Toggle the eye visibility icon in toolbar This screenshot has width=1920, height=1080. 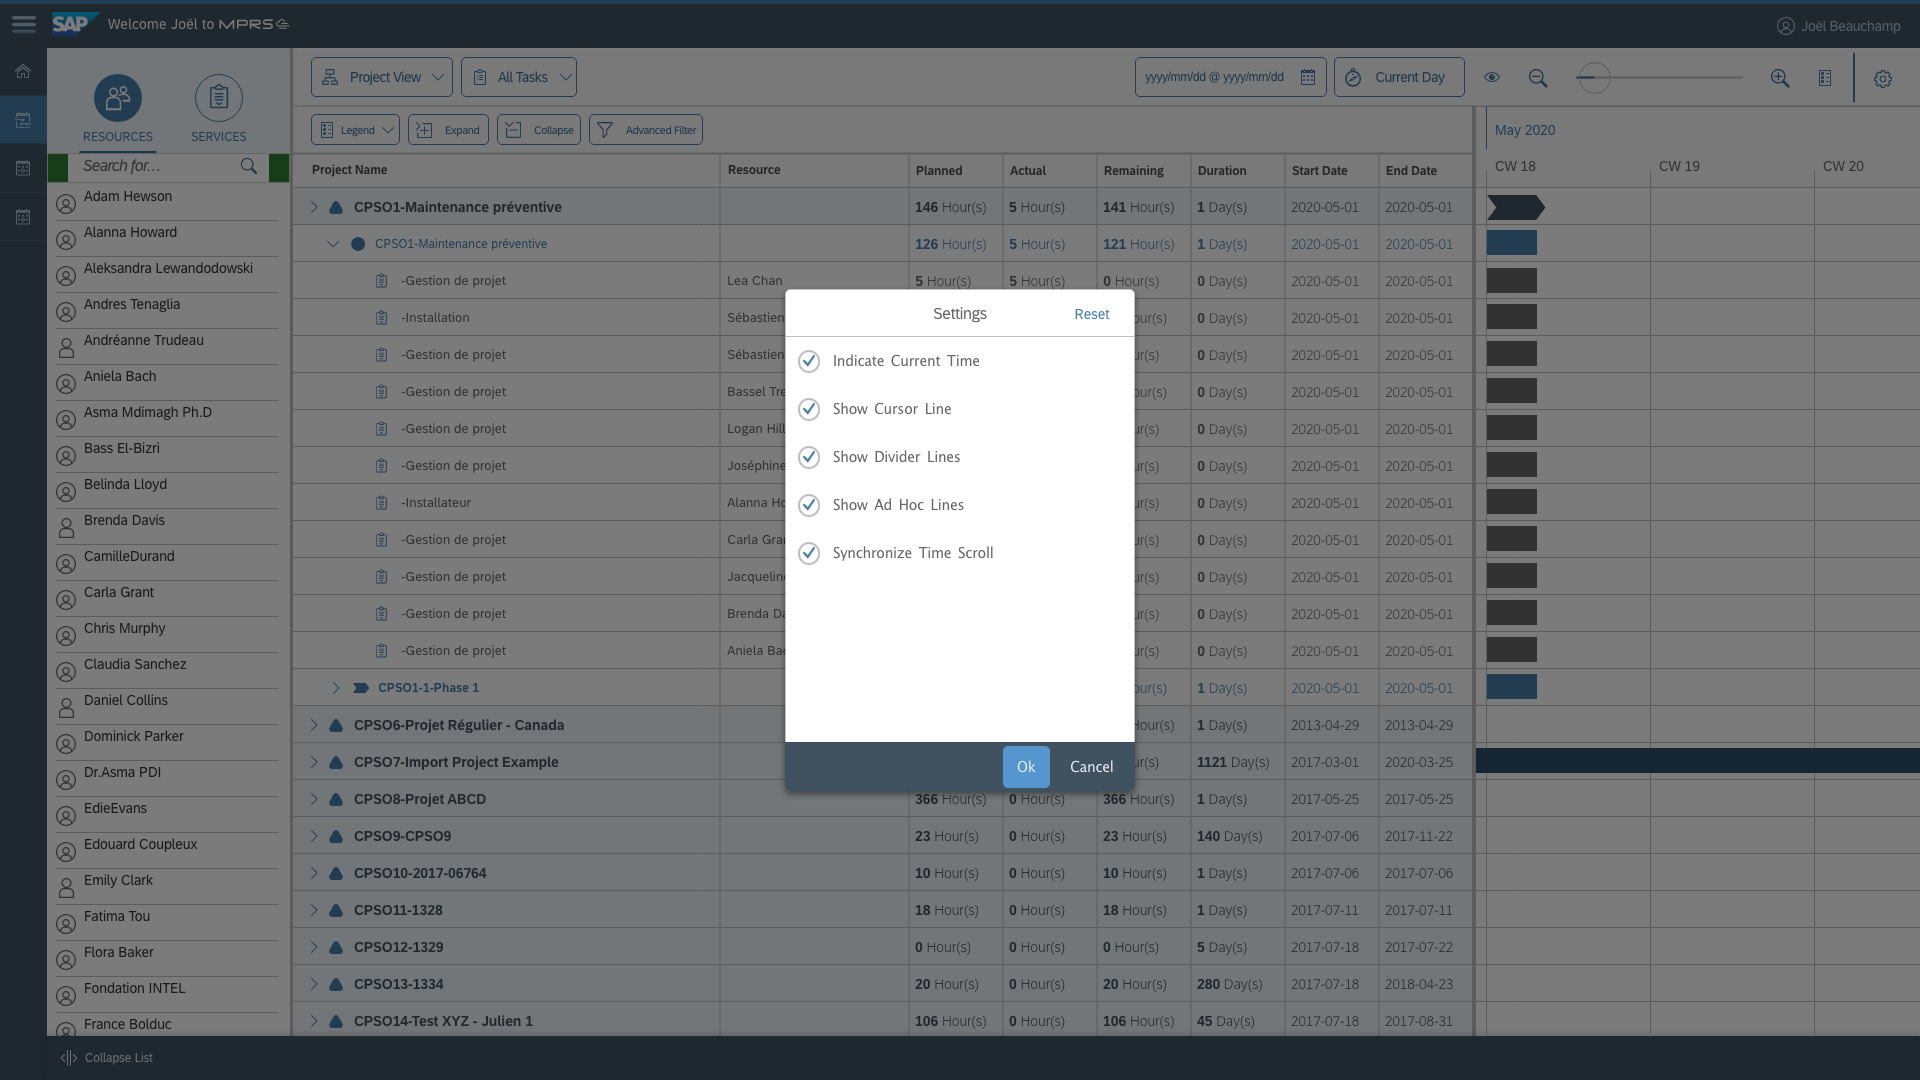click(x=1492, y=77)
